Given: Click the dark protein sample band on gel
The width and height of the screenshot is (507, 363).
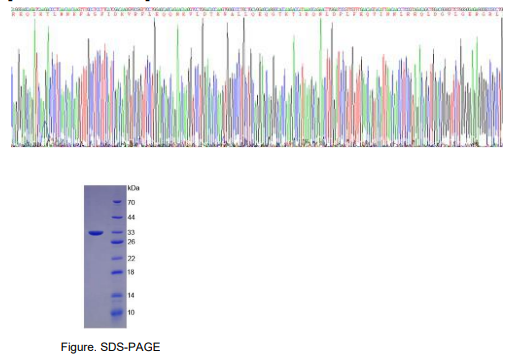Looking at the screenshot, I should pos(96,233).
